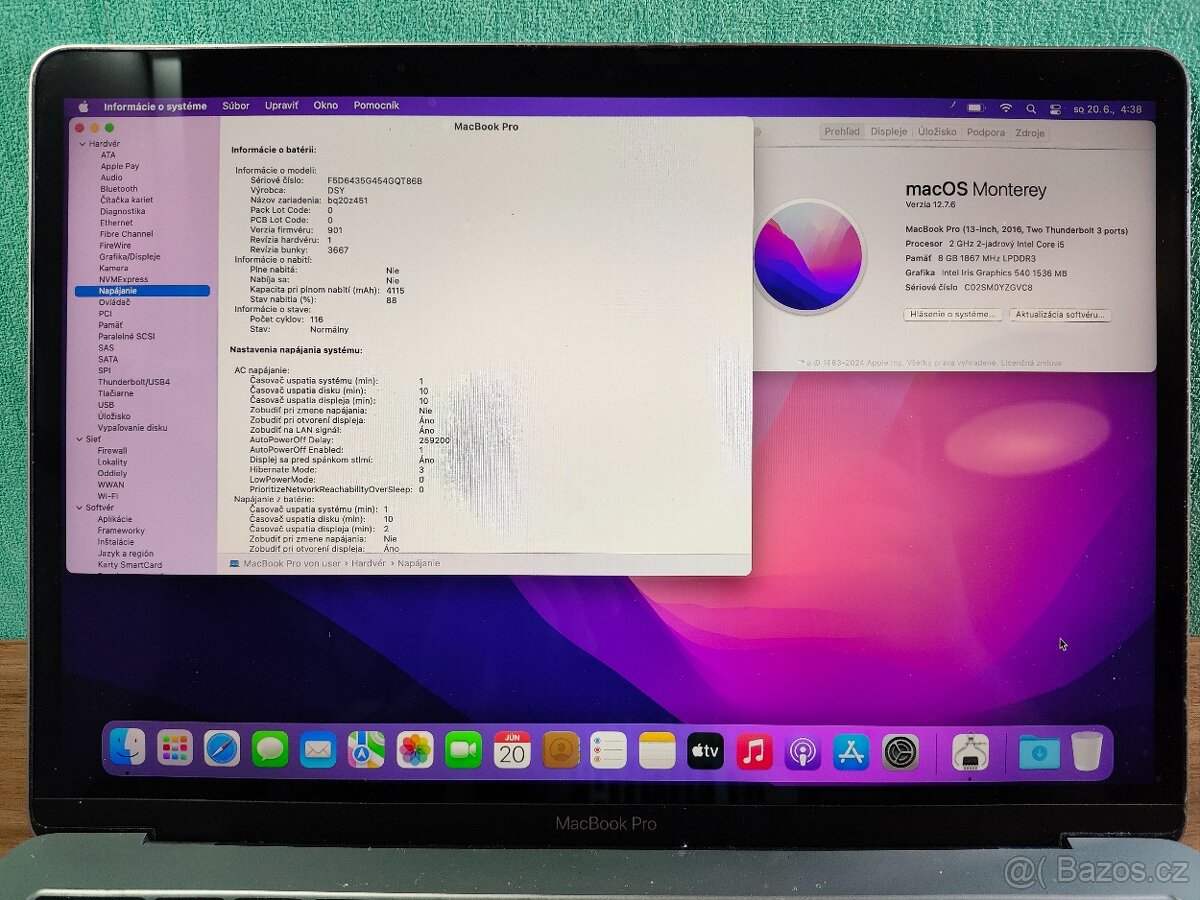Select Kamera in the sidebar
The height and width of the screenshot is (900, 1200).
[113, 268]
